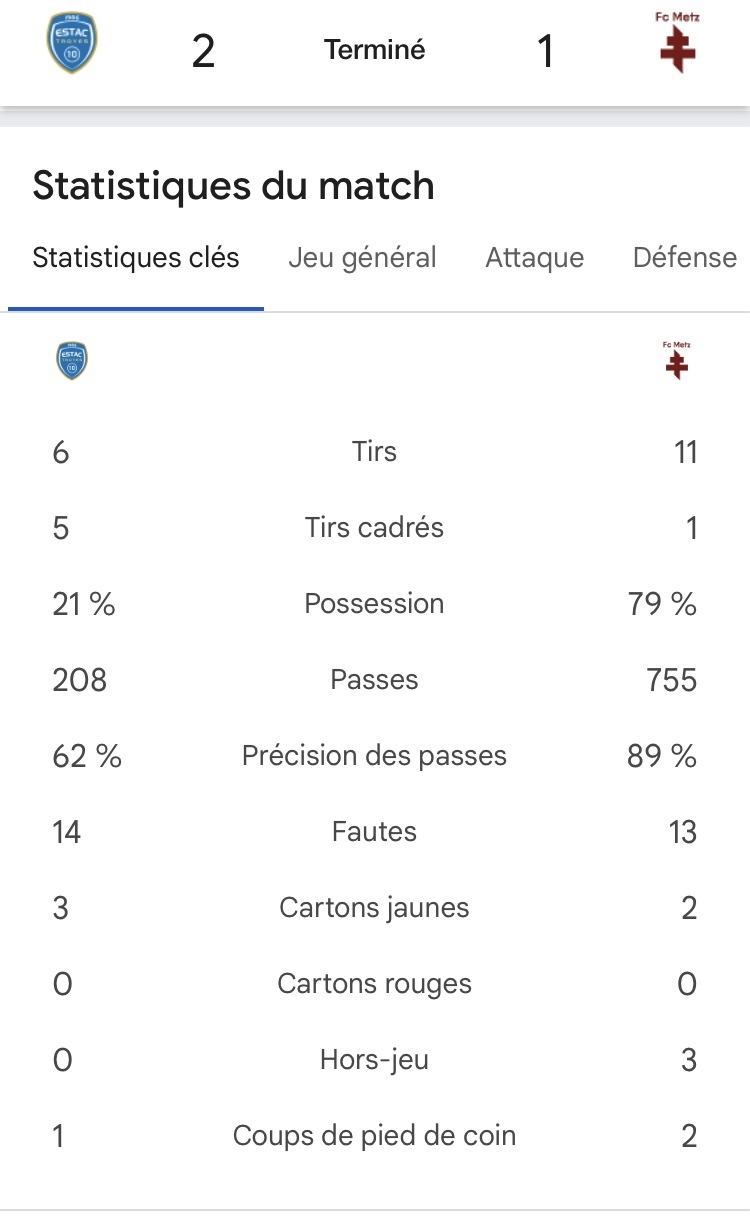
Task: Select the small ESTAC crest above statistics column
Action: (72, 361)
